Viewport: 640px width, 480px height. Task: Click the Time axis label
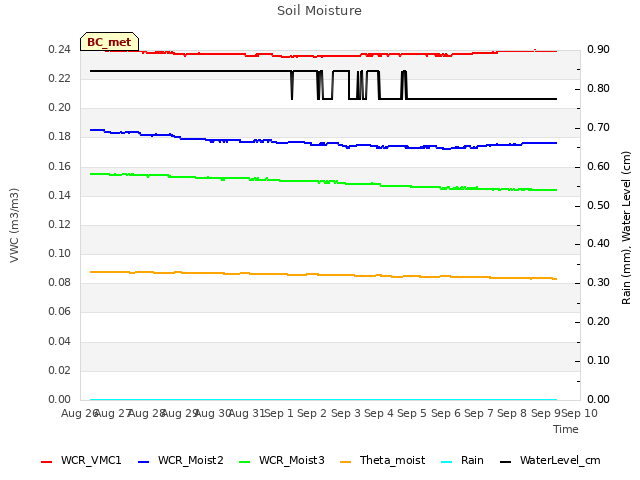point(566,429)
